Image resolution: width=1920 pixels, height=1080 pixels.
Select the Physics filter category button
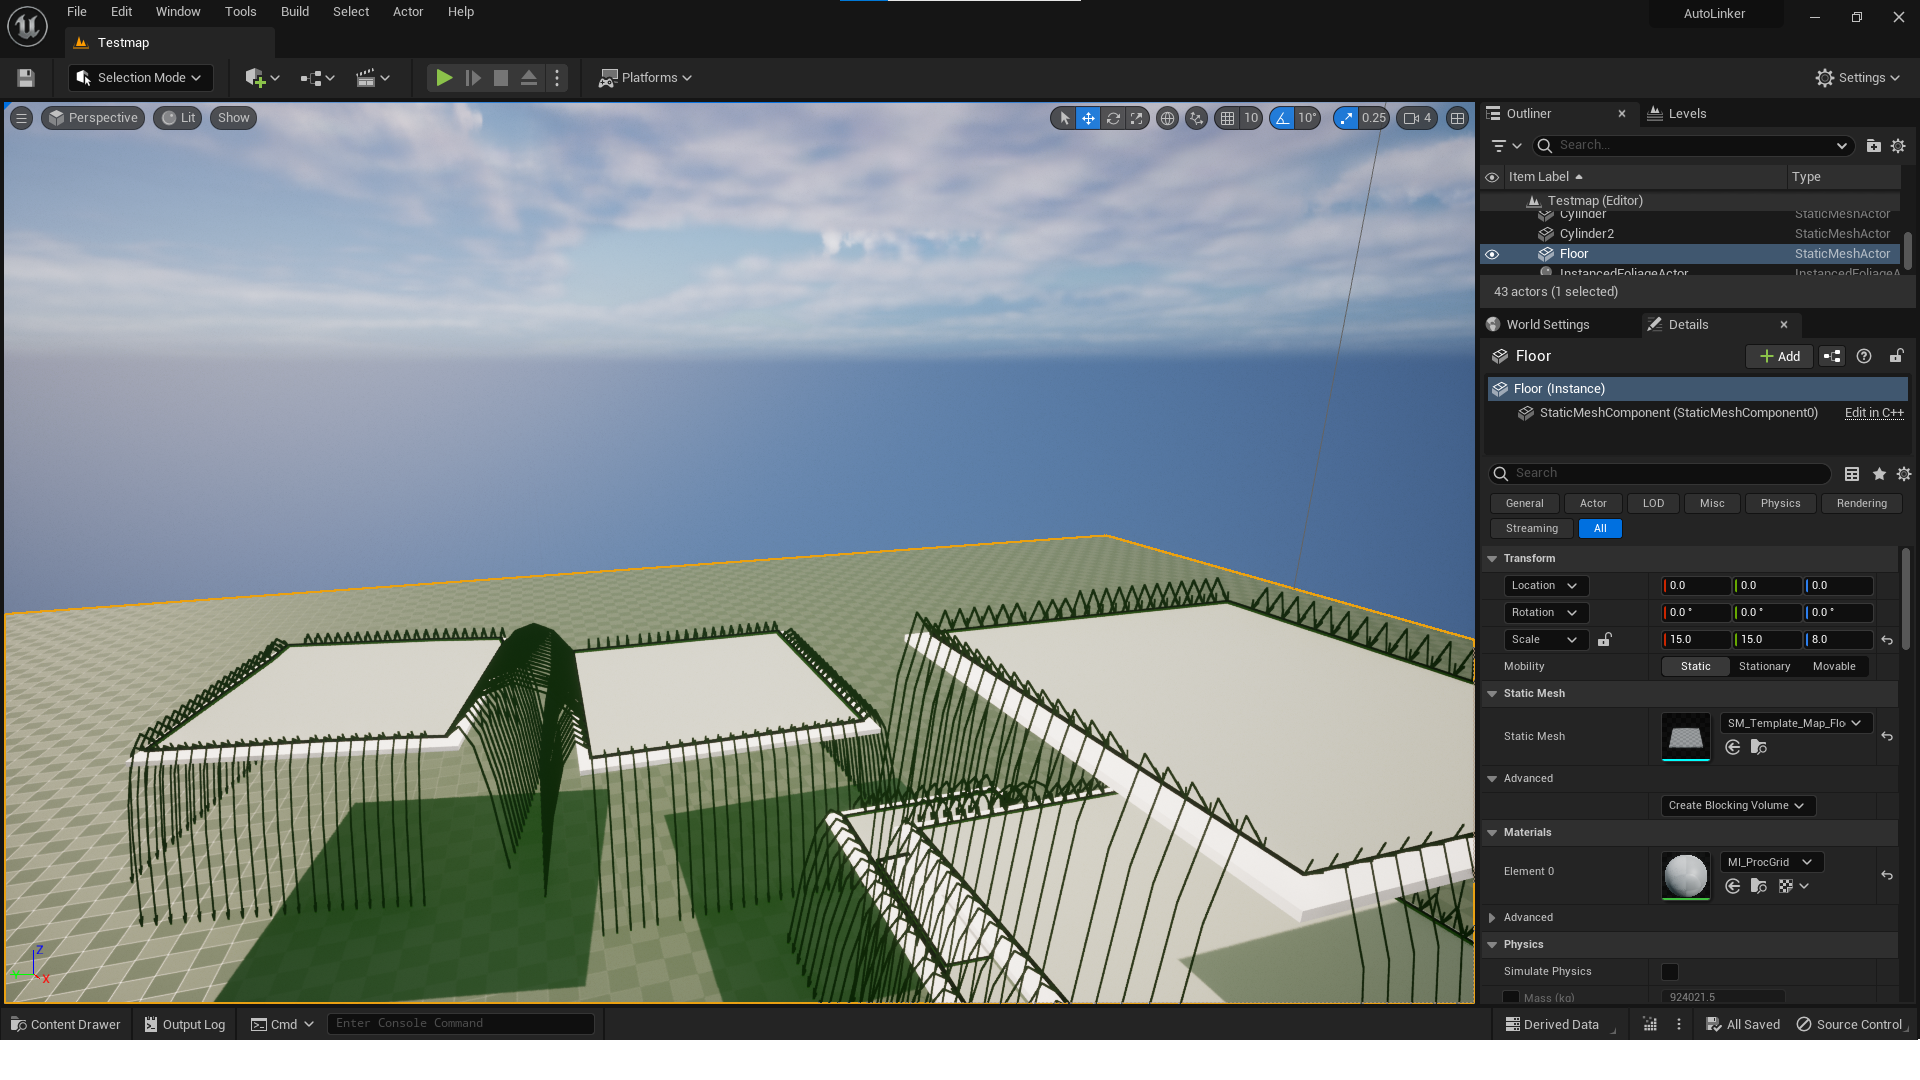(x=1780, y=504)
